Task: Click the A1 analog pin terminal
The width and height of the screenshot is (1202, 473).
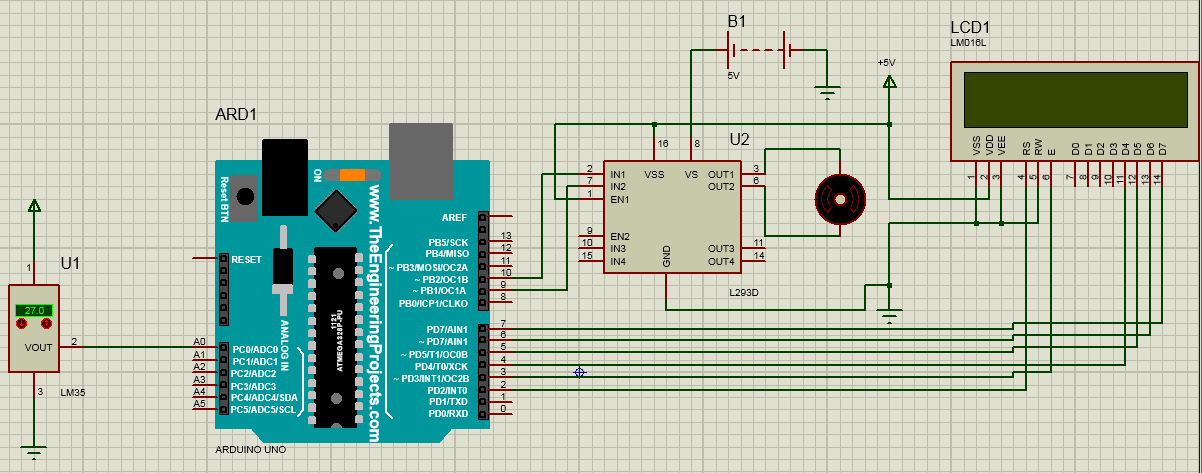Action: pyautogui.click(x=199, y=355)
